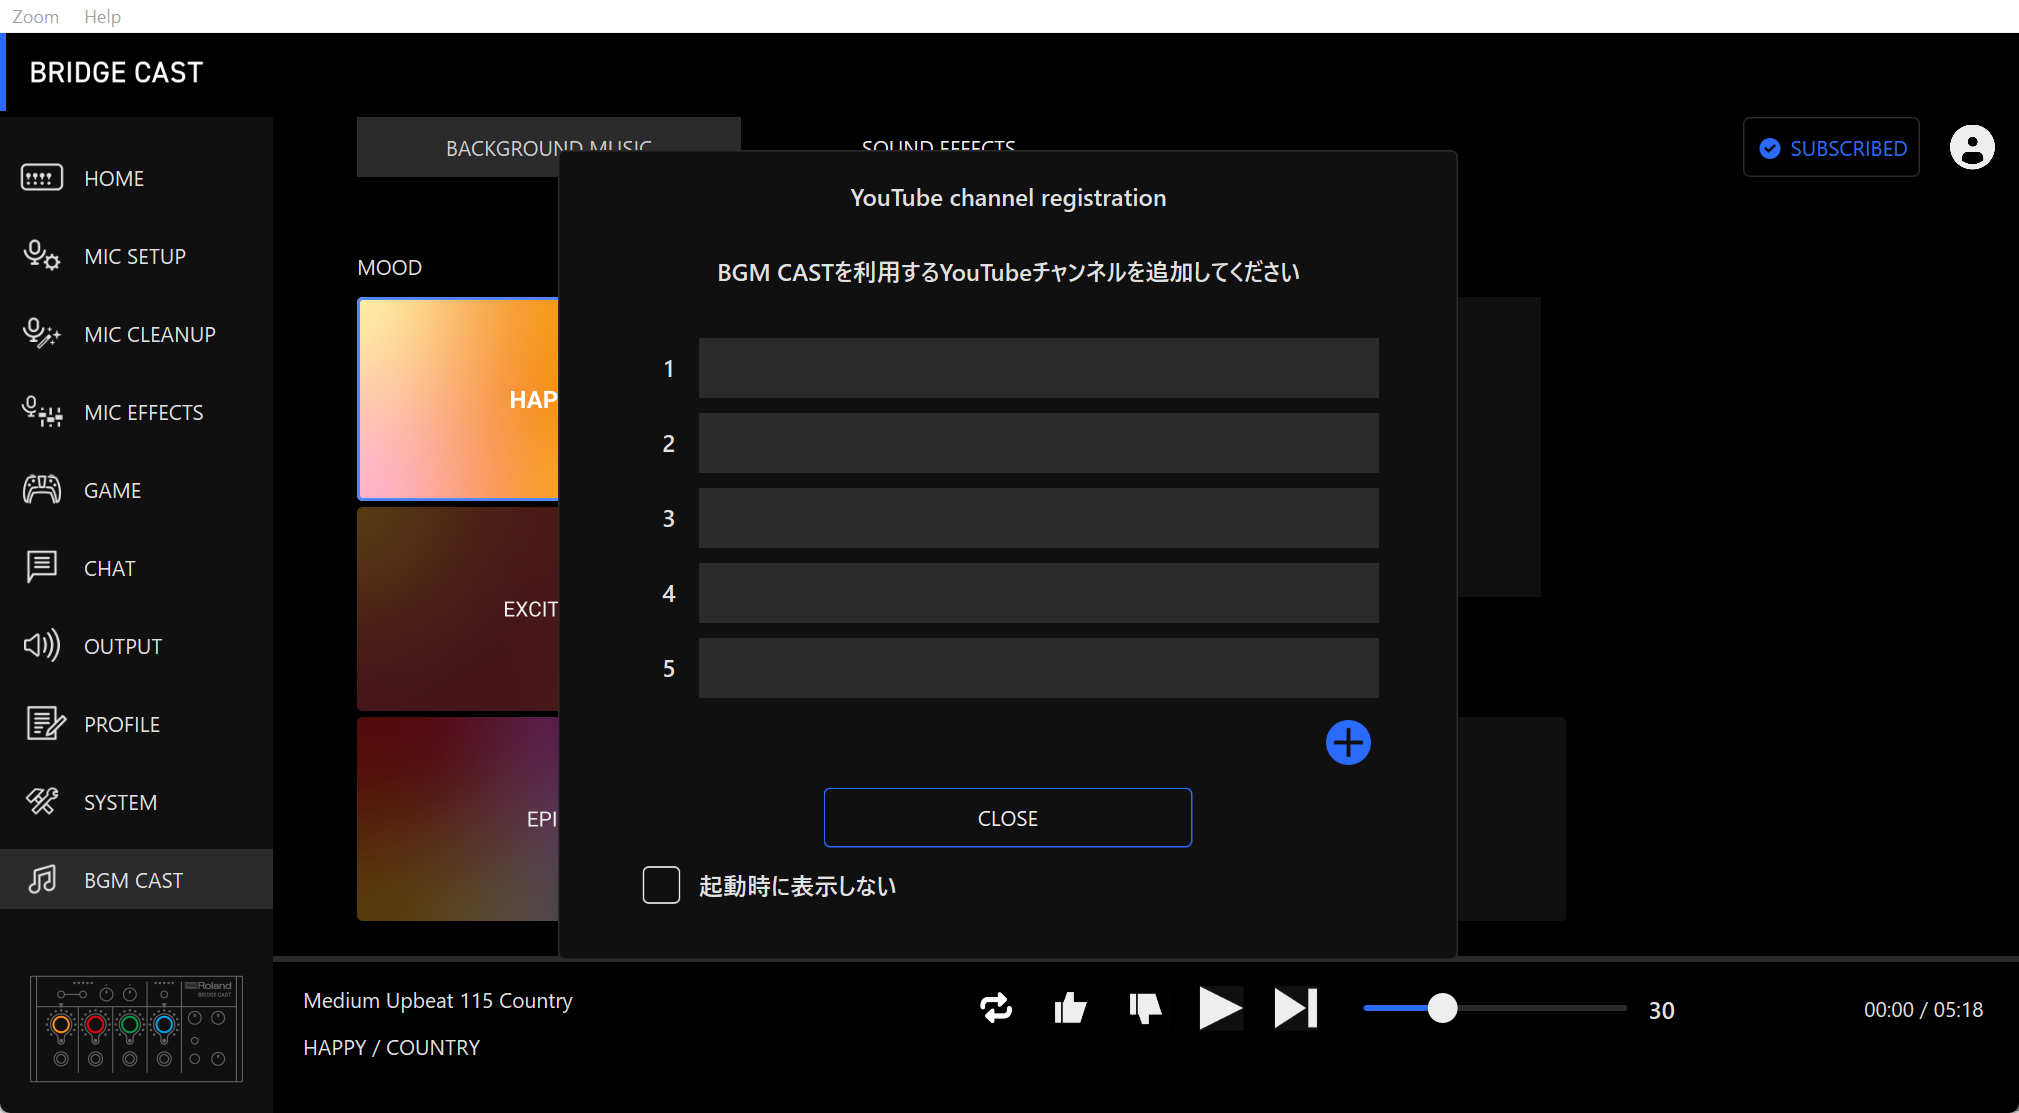The width and height of the screenshot is (2019, 1113).
Task: Click the SUBSCRIBED button
Action: click(x=1831, y=148)
